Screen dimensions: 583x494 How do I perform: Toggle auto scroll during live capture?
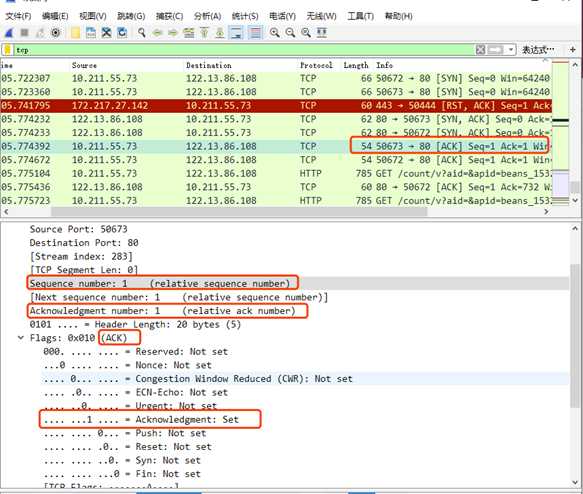tap(236, 33)
